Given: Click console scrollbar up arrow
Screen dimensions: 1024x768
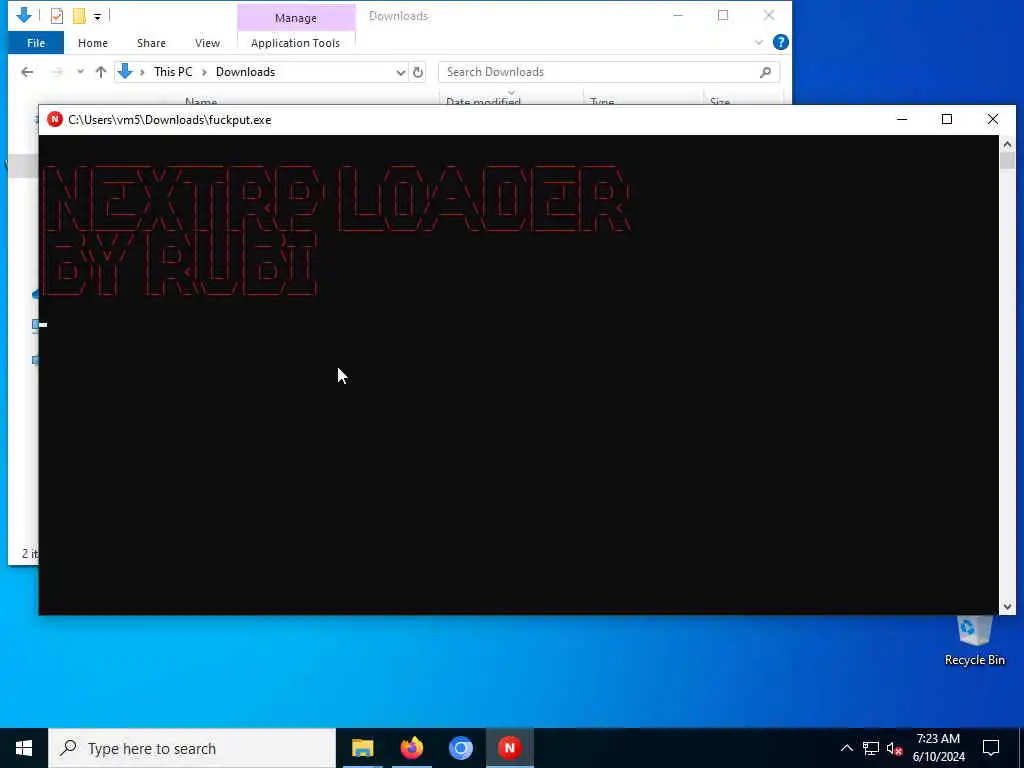Looking at the screenshot, I should click(1007, 144).
